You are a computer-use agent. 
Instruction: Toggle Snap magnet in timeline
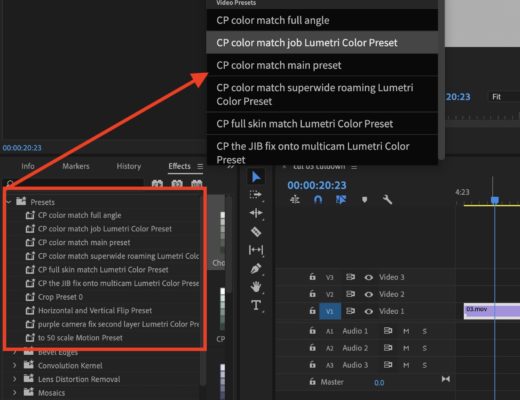pyautogui.click(x=318, y=200)
